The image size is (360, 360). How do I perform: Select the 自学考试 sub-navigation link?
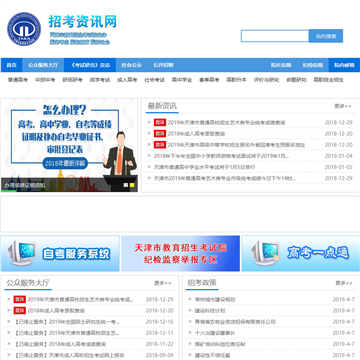click(100, 80)
